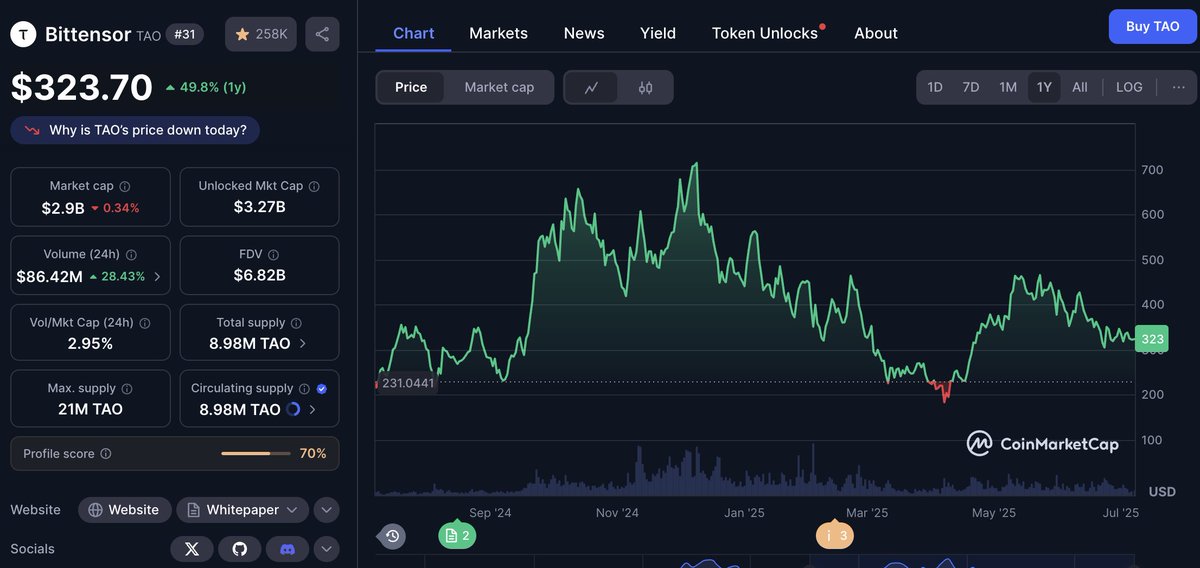This screenshot has width=1200, height=568.
Task: Click the green document marker labeled 2
Action: coord(457,536)
